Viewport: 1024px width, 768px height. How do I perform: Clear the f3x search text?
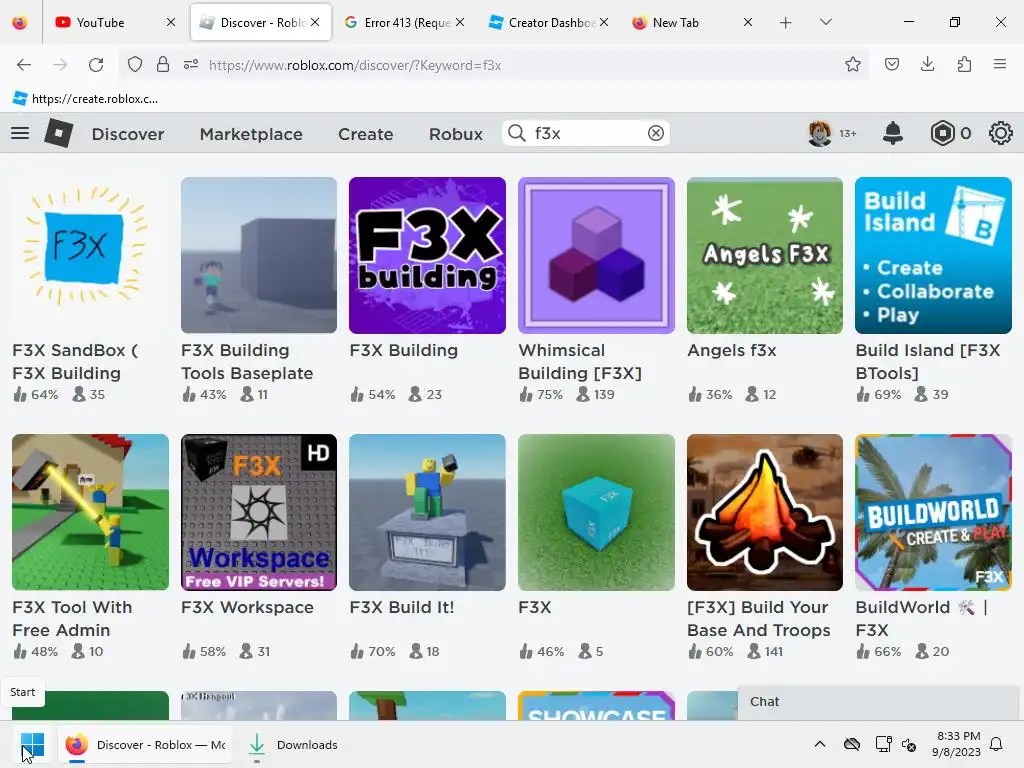pos(656,133)
